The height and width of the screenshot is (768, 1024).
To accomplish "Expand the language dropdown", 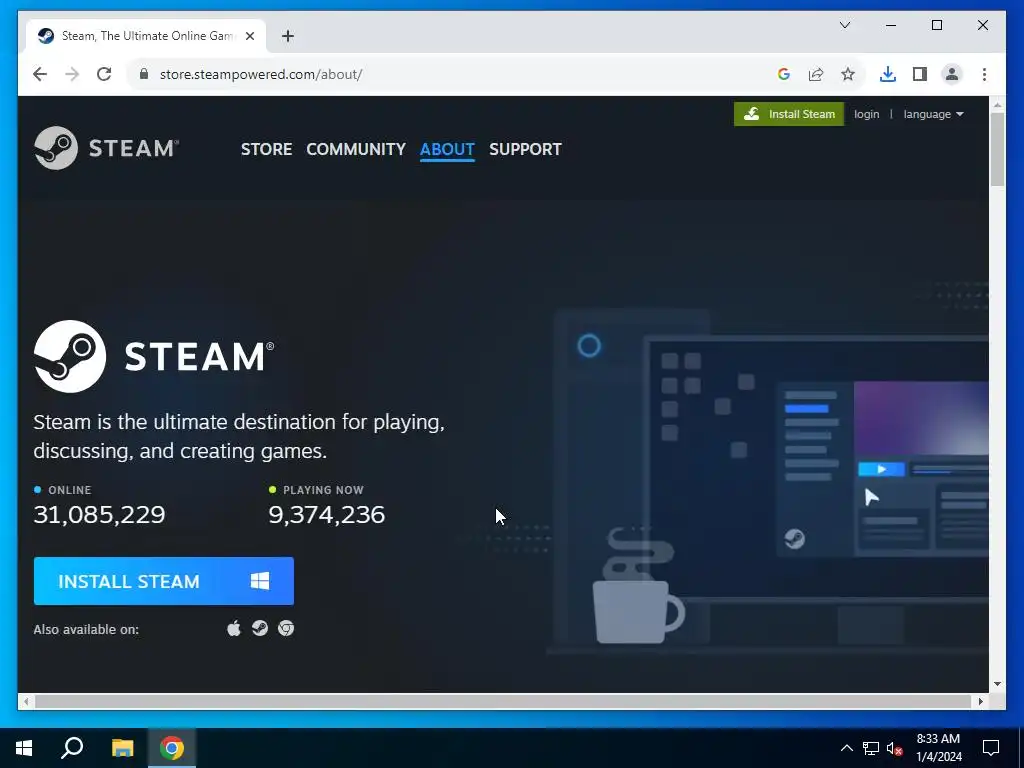I will pos(933,114).
